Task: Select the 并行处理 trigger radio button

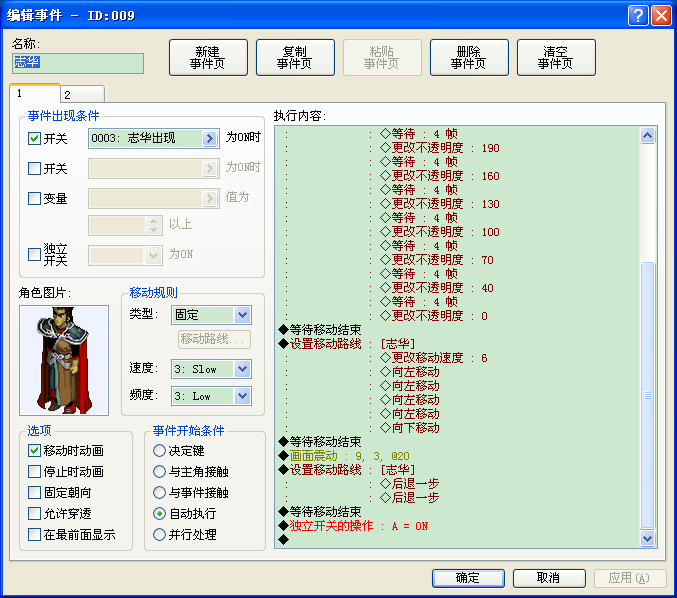Action: point(159,535)
